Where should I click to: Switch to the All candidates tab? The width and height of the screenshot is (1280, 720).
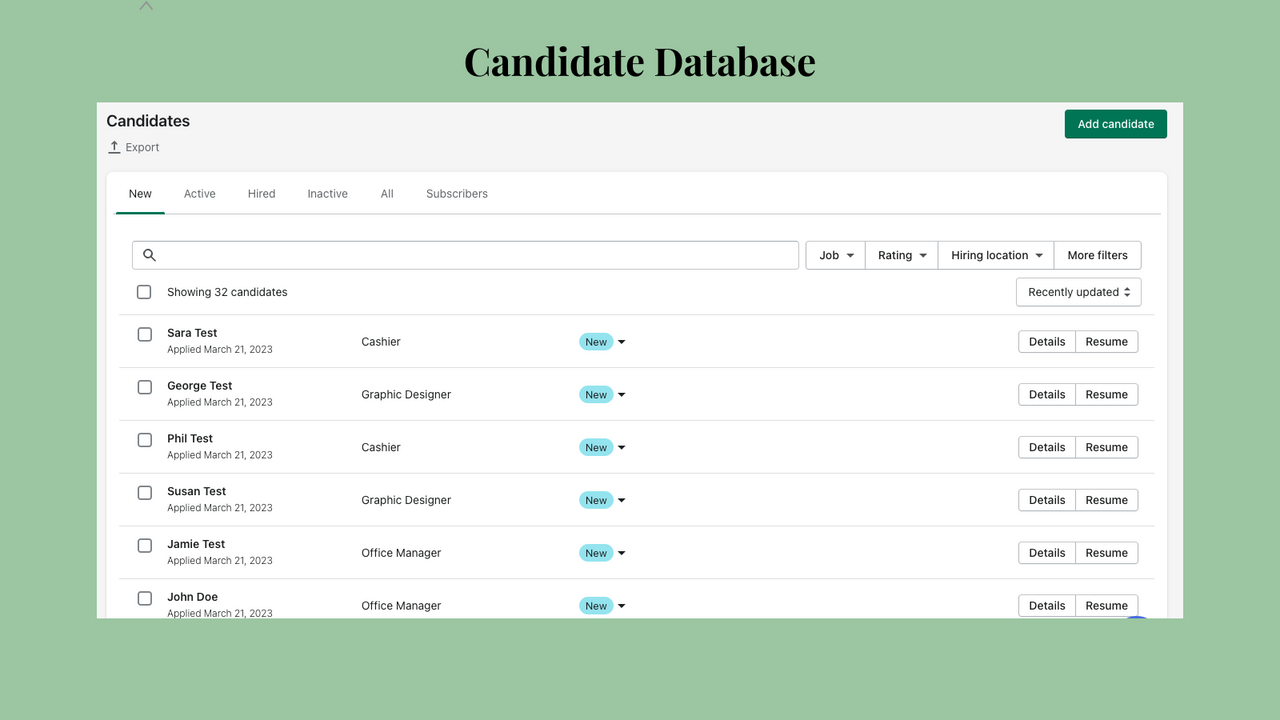387,193
